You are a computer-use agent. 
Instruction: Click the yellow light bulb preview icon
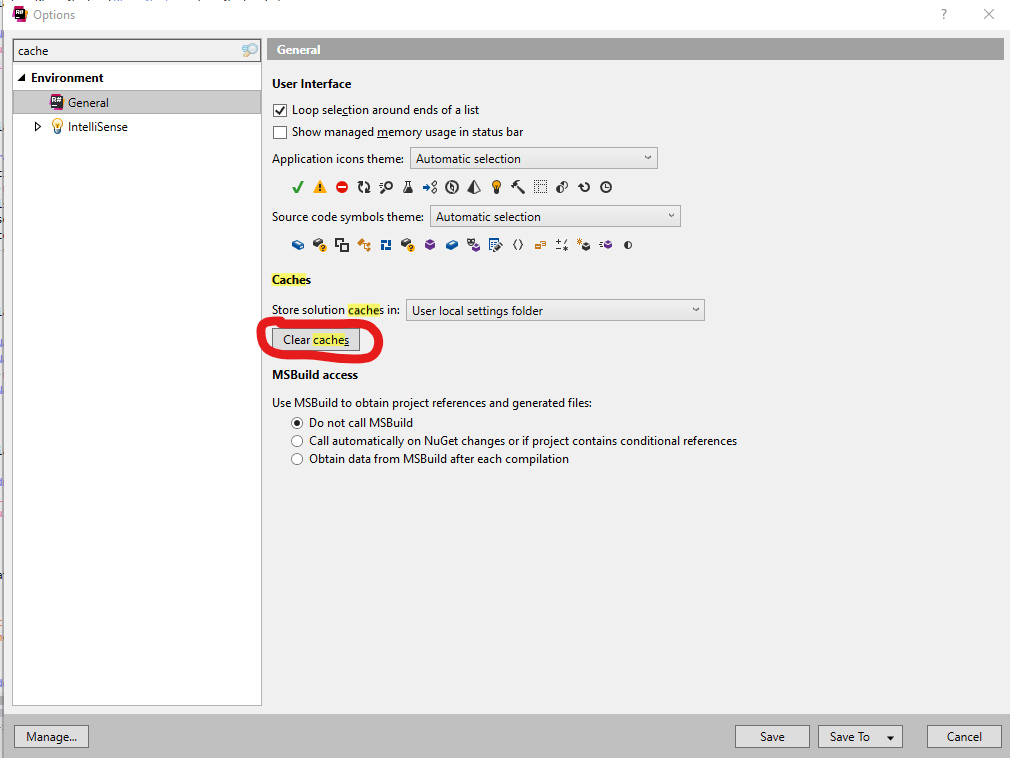click(496, 187)
